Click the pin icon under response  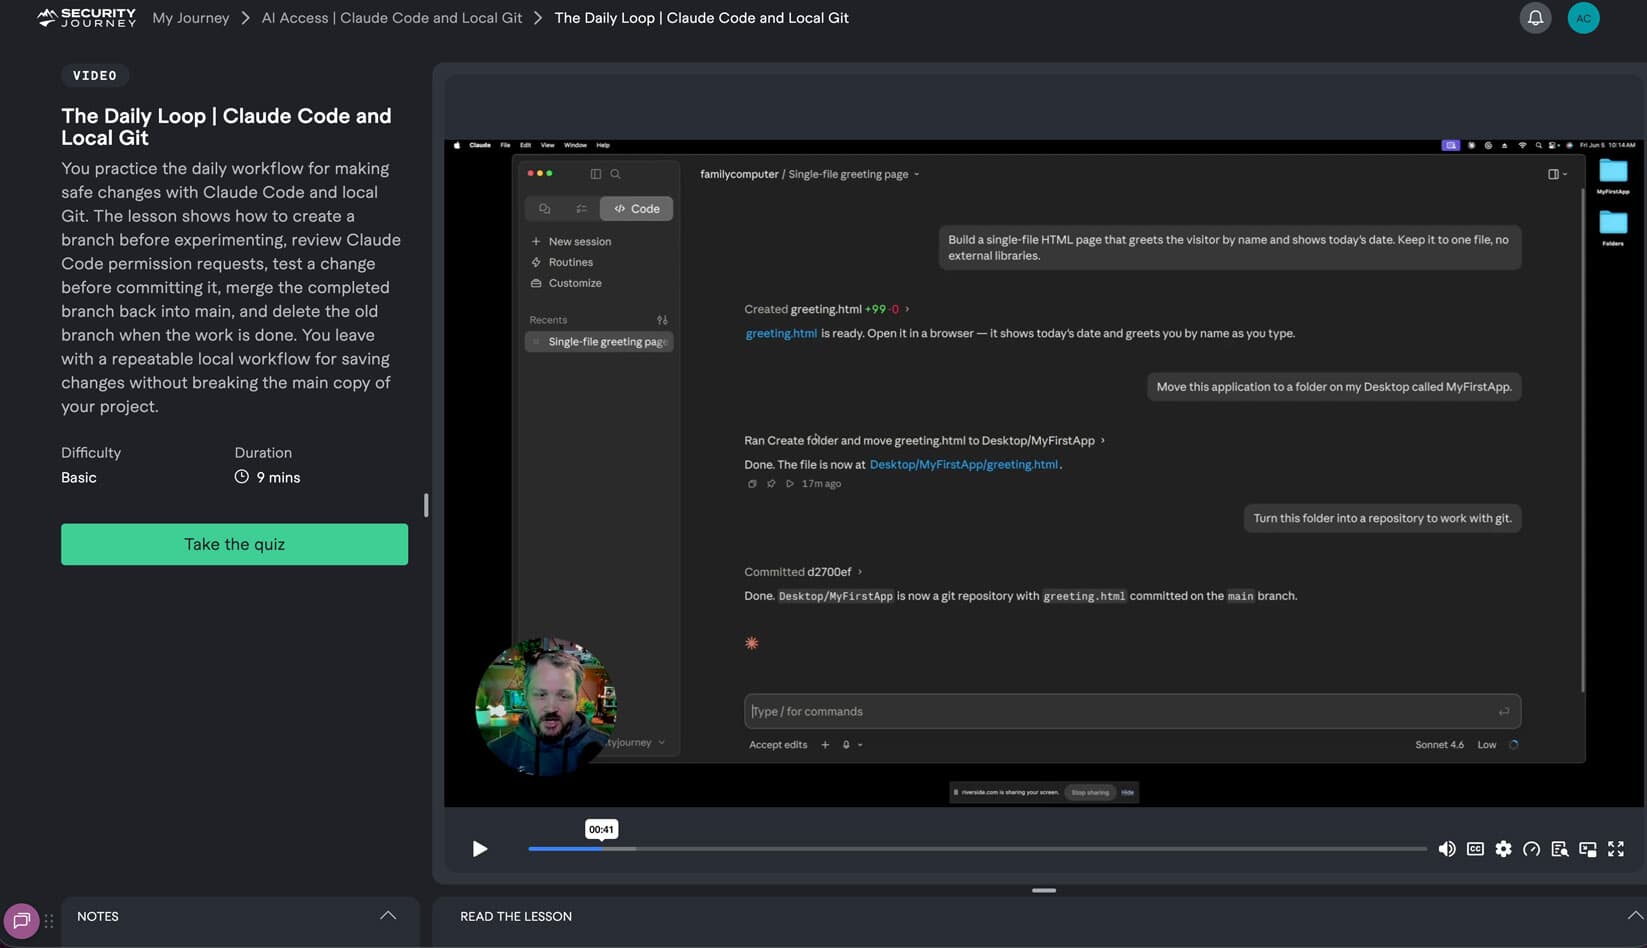pos(771,484)
